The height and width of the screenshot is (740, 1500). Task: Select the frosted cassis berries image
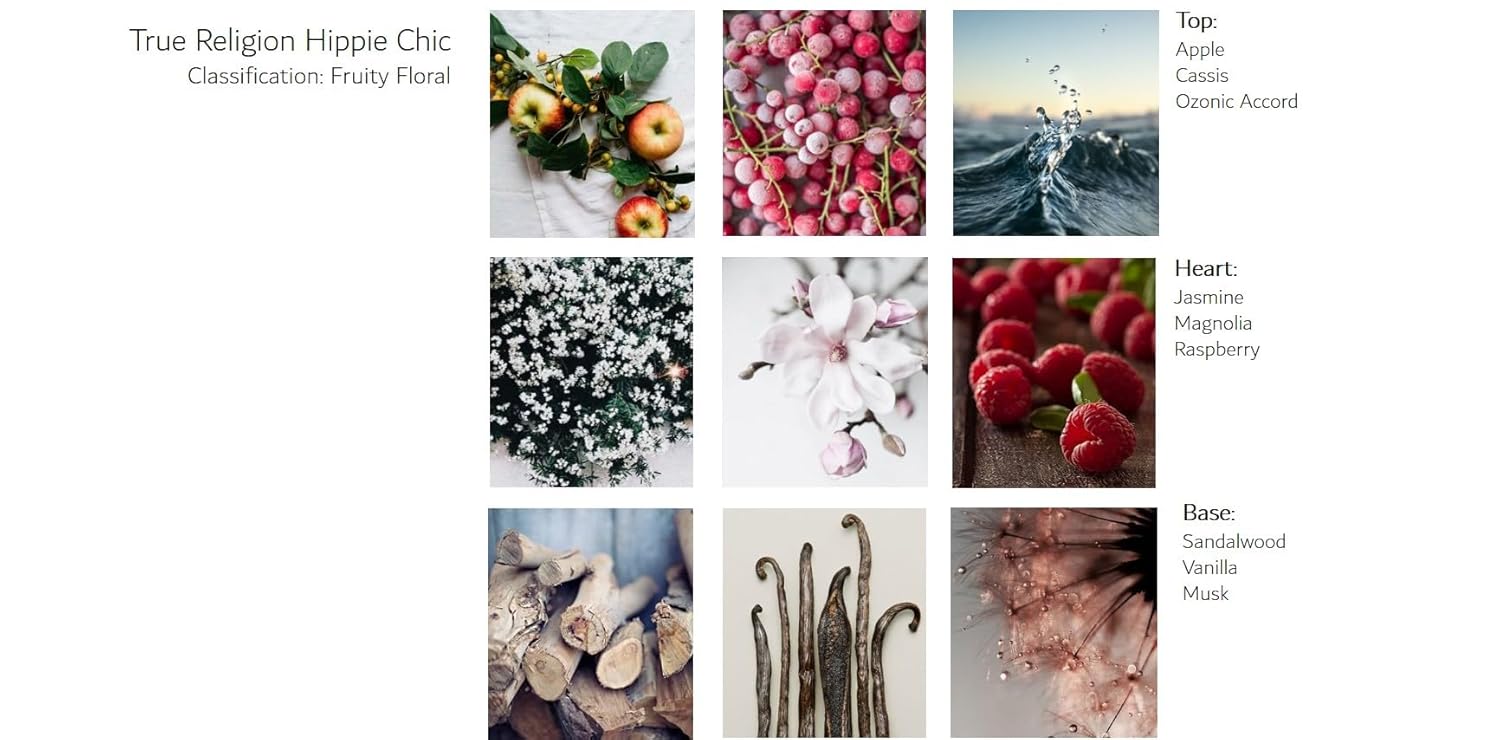(x=824, y=123)
